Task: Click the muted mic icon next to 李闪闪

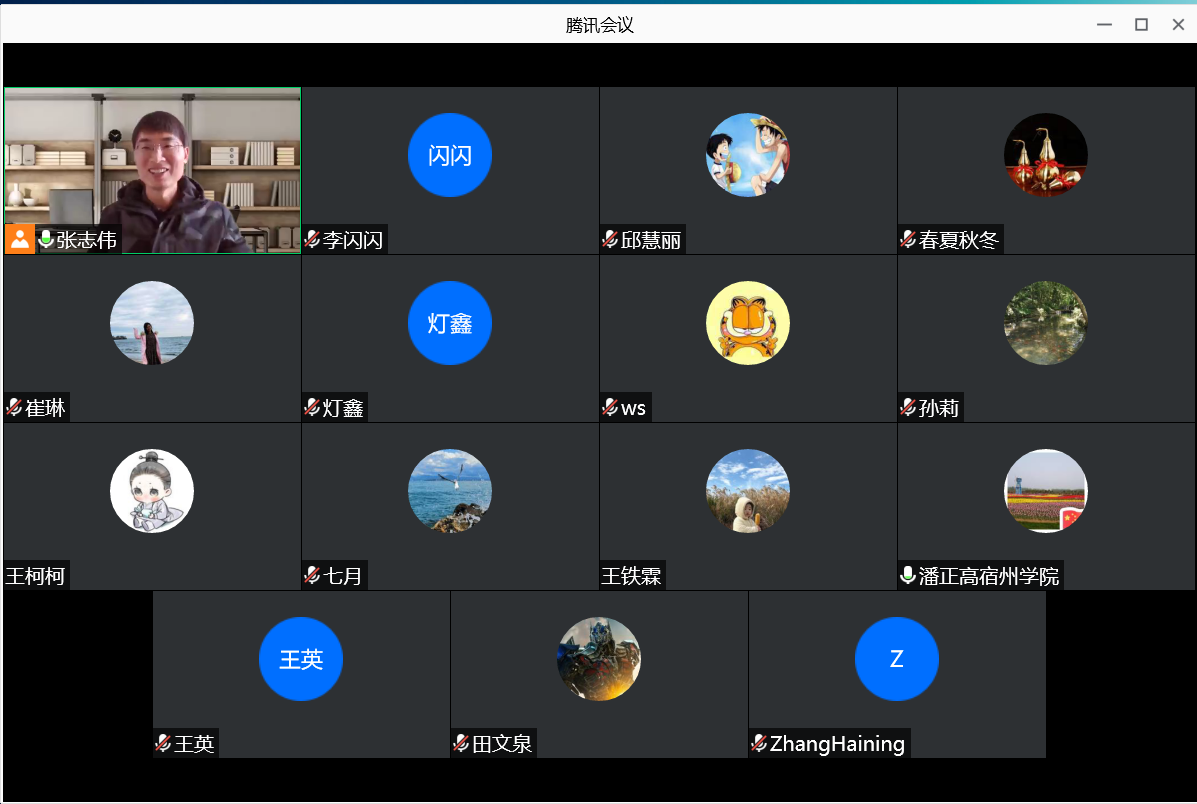Action: click(x=312, y=240)
